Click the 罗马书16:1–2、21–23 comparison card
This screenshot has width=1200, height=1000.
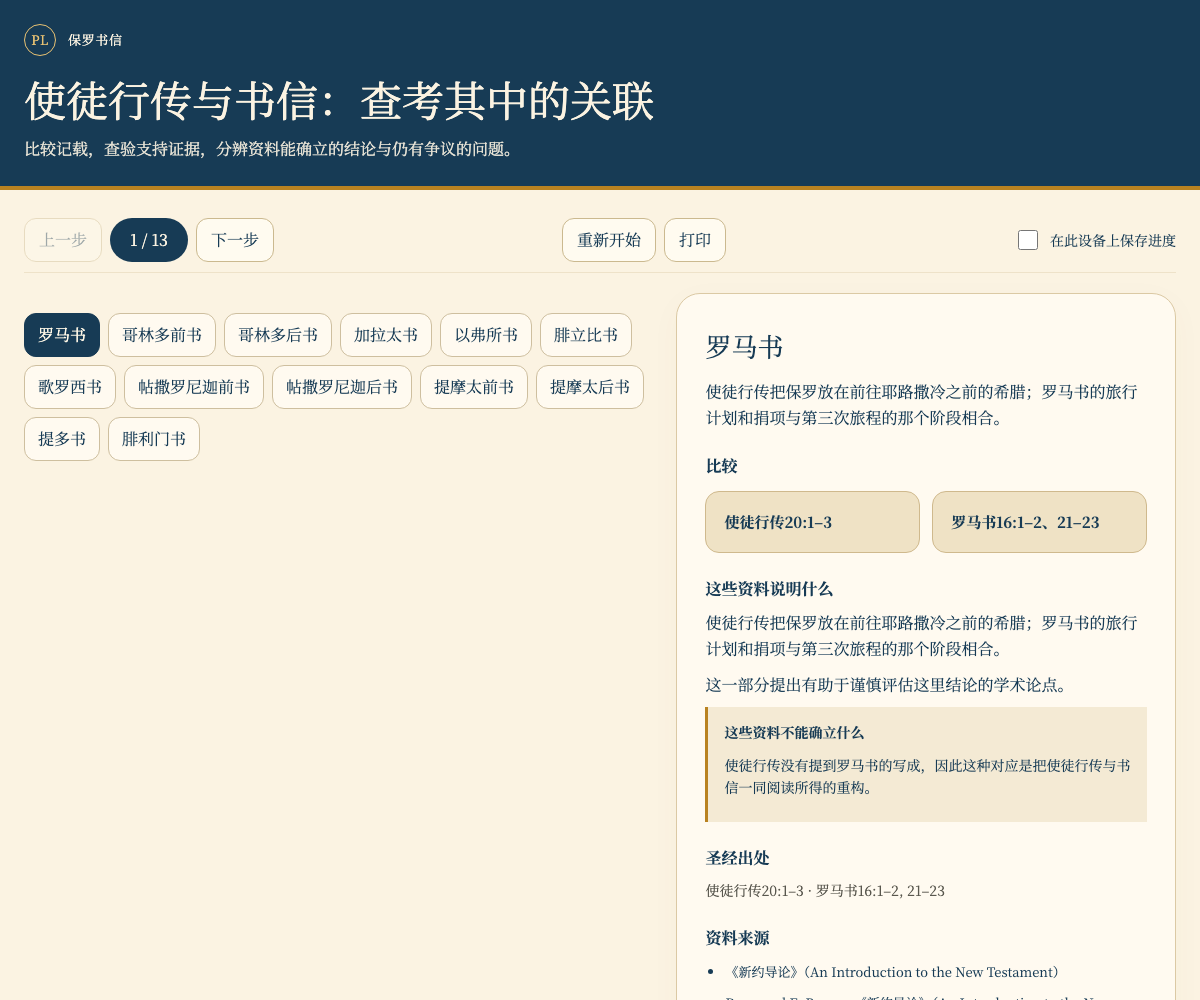(x=1039, y=522)
